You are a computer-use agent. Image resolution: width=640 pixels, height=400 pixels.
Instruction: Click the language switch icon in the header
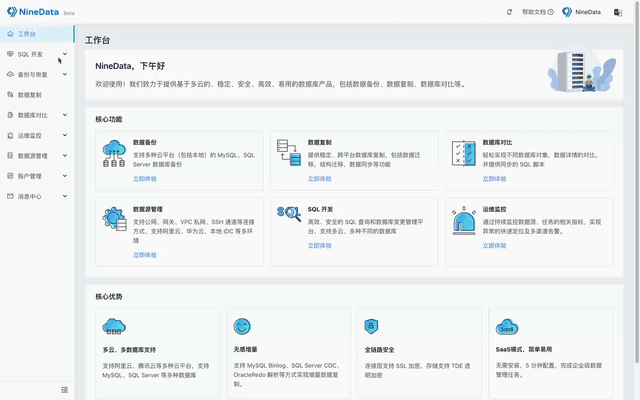click(x=618, y=13)
